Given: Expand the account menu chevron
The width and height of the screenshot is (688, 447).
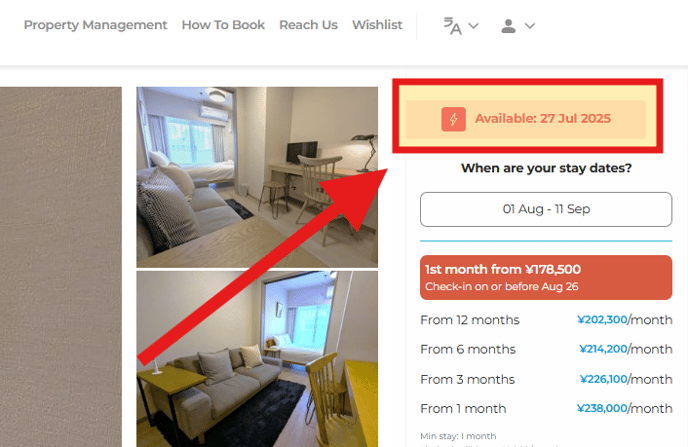Looking at the screenshot, I should (x=530, y=26).
